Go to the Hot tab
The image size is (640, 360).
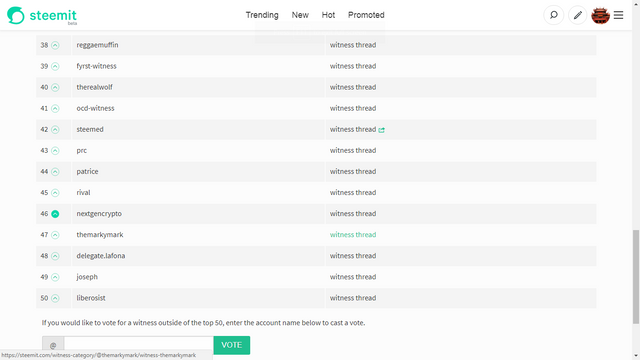(x=328, y=15)
